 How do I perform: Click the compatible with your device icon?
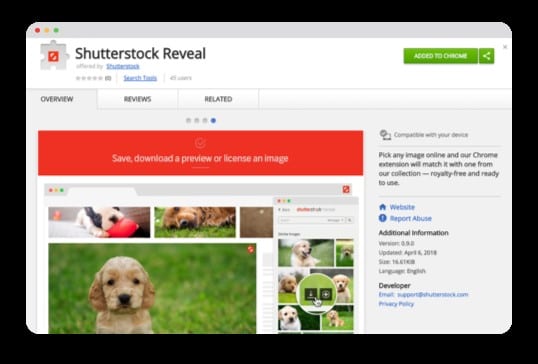coord(385,135)
